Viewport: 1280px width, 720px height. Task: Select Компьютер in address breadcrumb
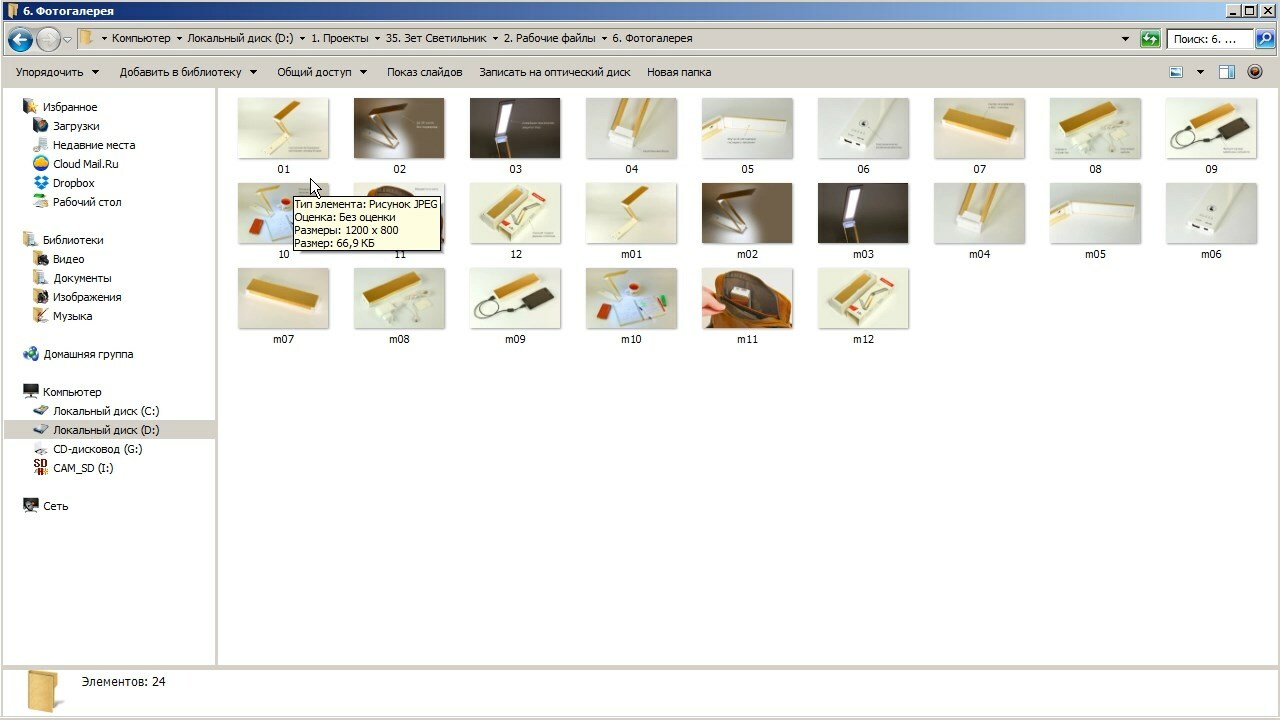(x=141, y=38)
